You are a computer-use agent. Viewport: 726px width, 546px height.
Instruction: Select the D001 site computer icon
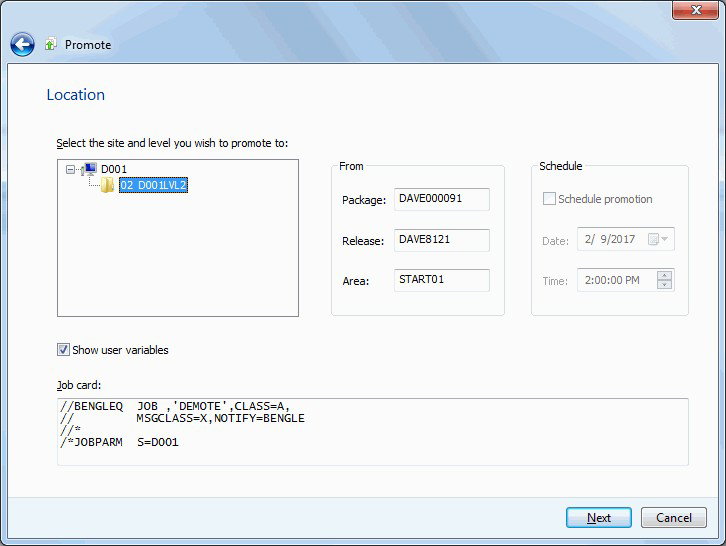coord(89,169)
